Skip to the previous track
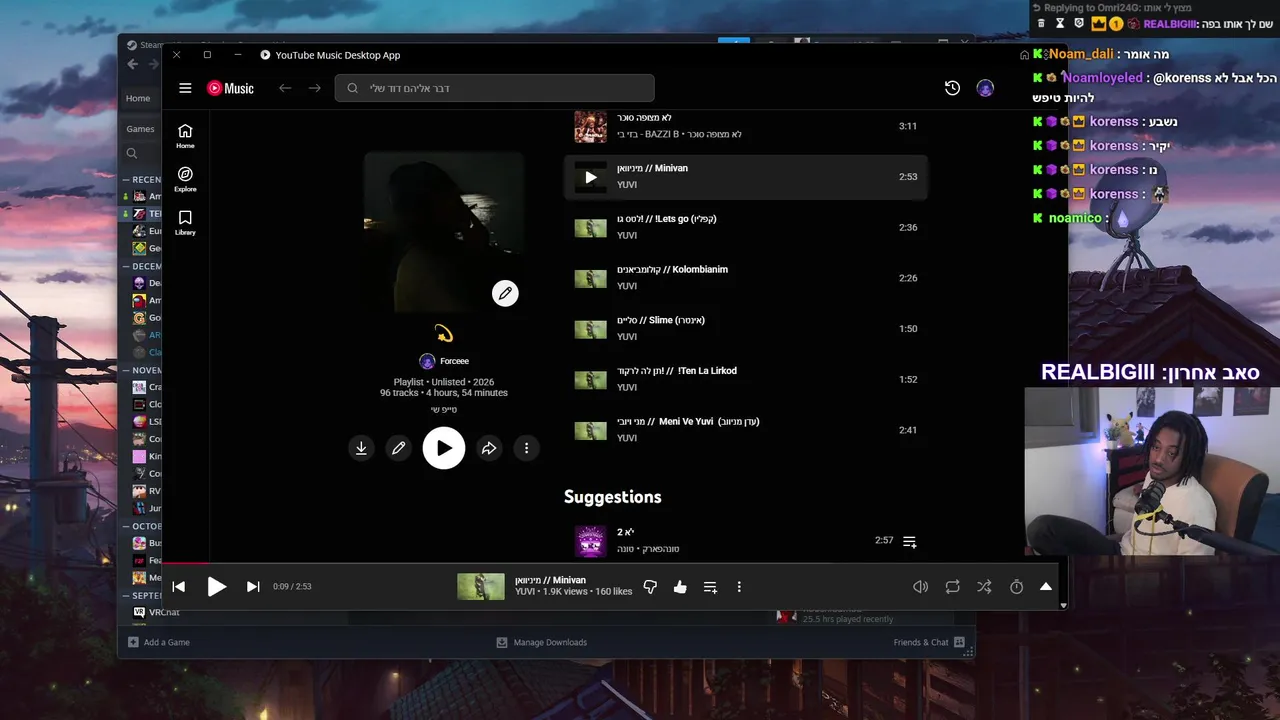The height and width of the screenshot is (720, 1280). click(x=179, y=587)
